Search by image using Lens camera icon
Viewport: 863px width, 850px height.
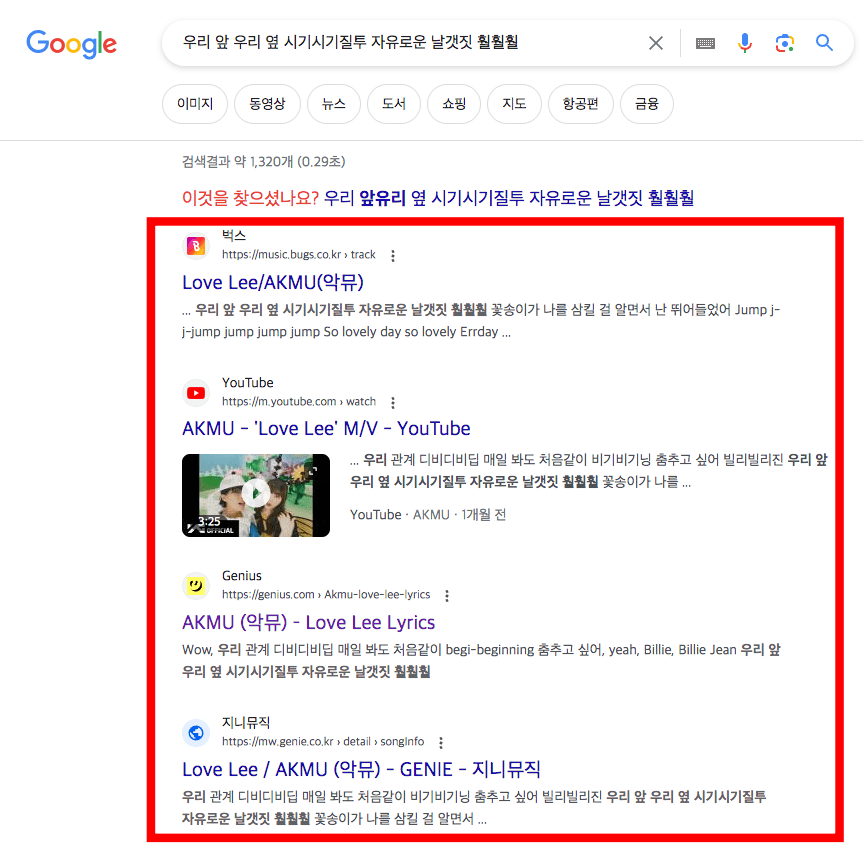[x=784, y=43]
